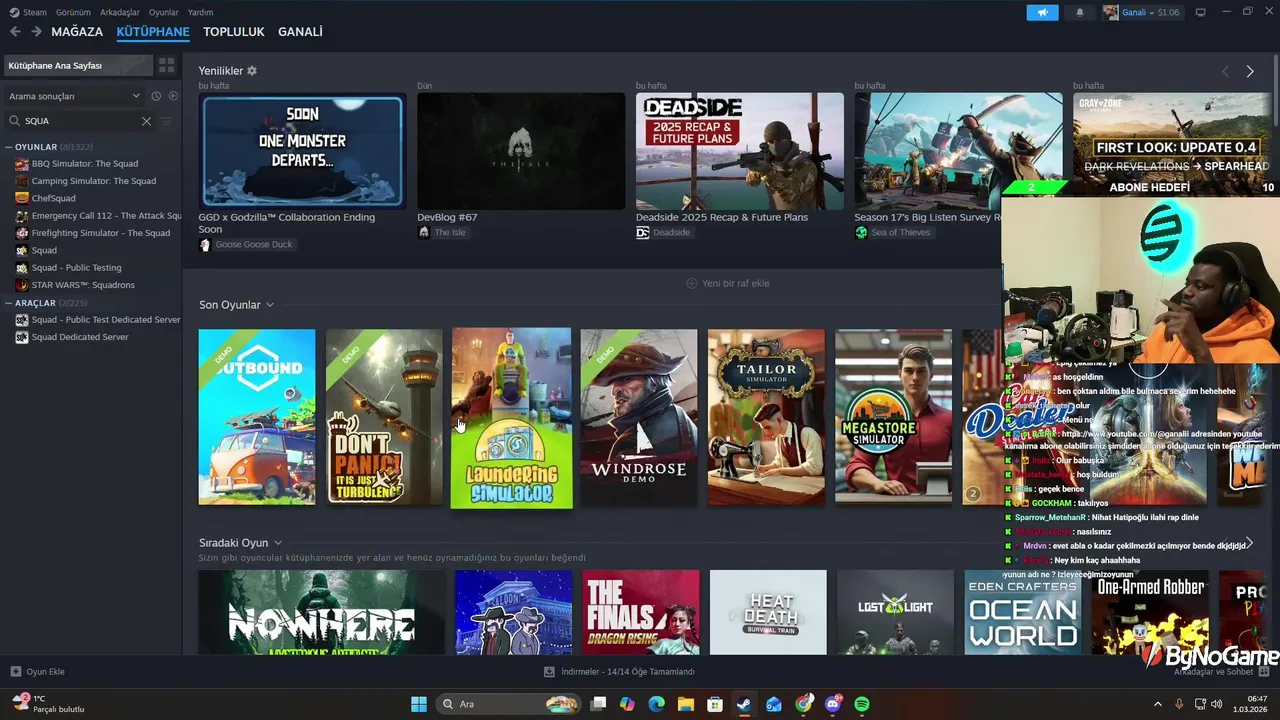Open the Yardım menu

point(201,12)
